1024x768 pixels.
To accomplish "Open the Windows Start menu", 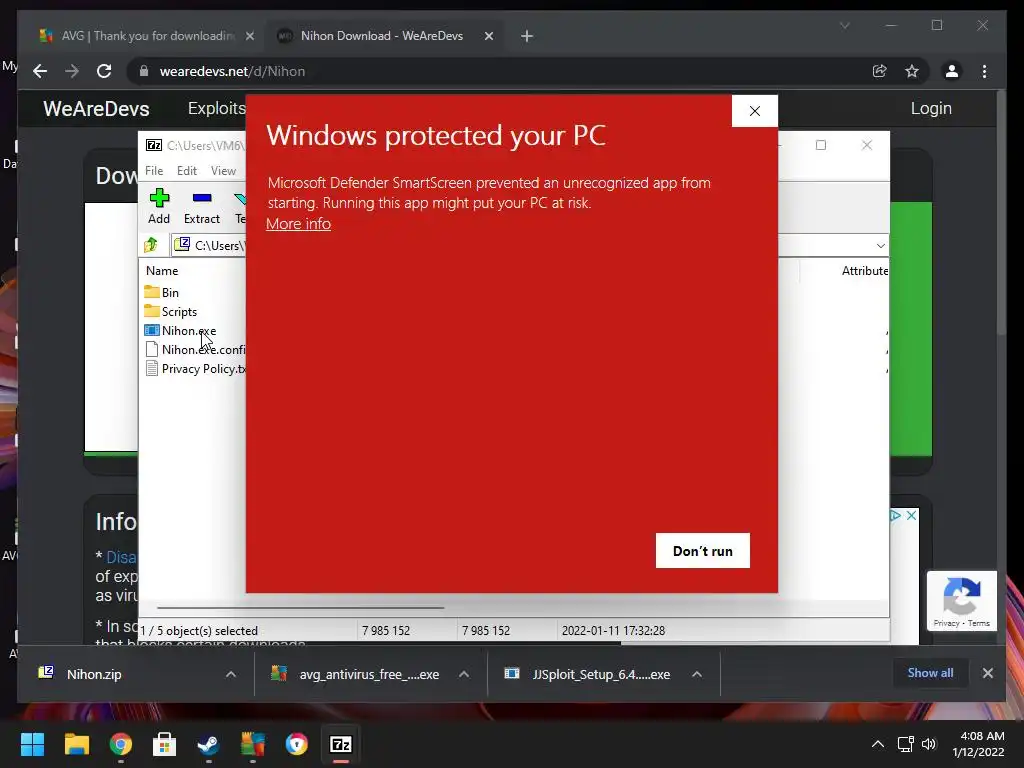I will 32,744.
